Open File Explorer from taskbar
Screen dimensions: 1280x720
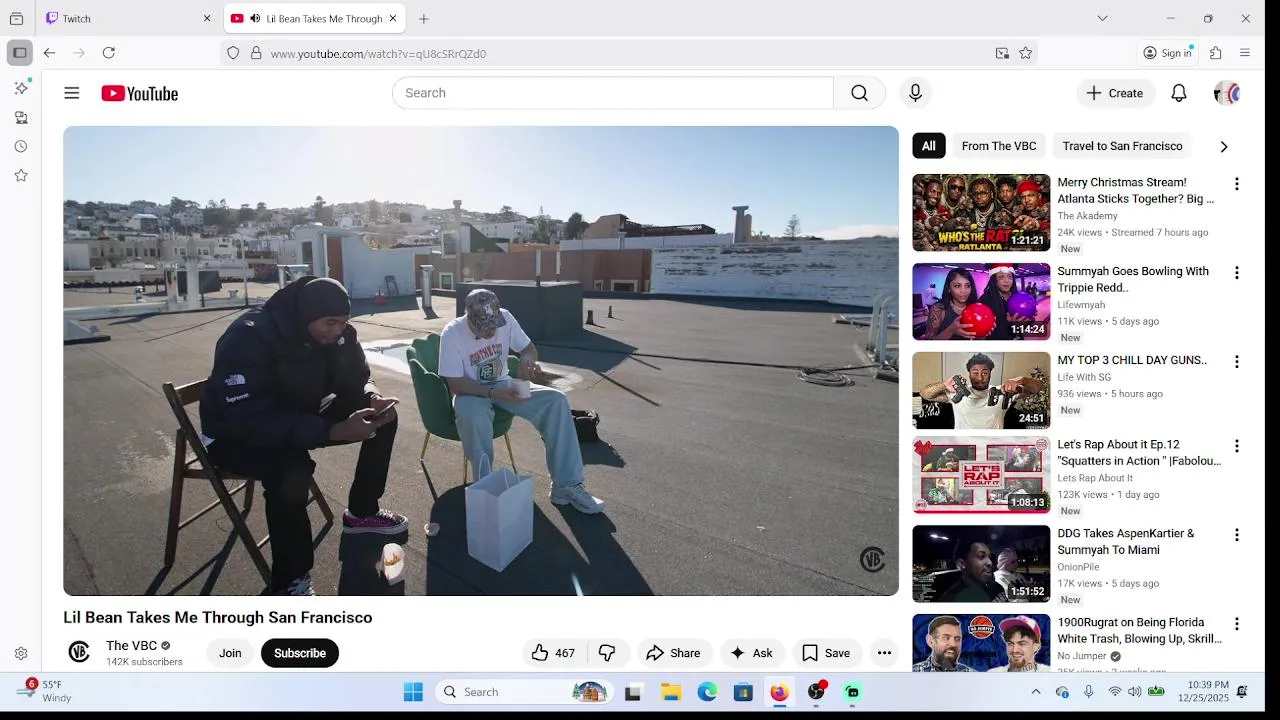[x=671, y=692]
